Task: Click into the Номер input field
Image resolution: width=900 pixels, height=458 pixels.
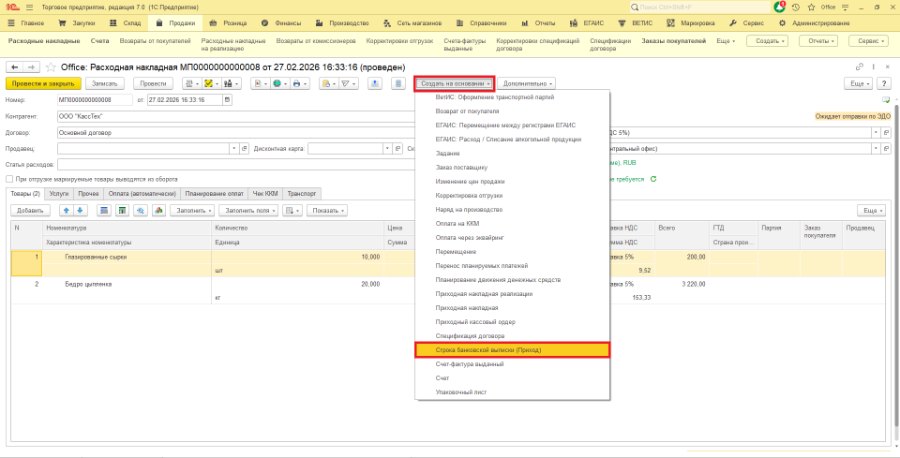Action: coord(95,99)
